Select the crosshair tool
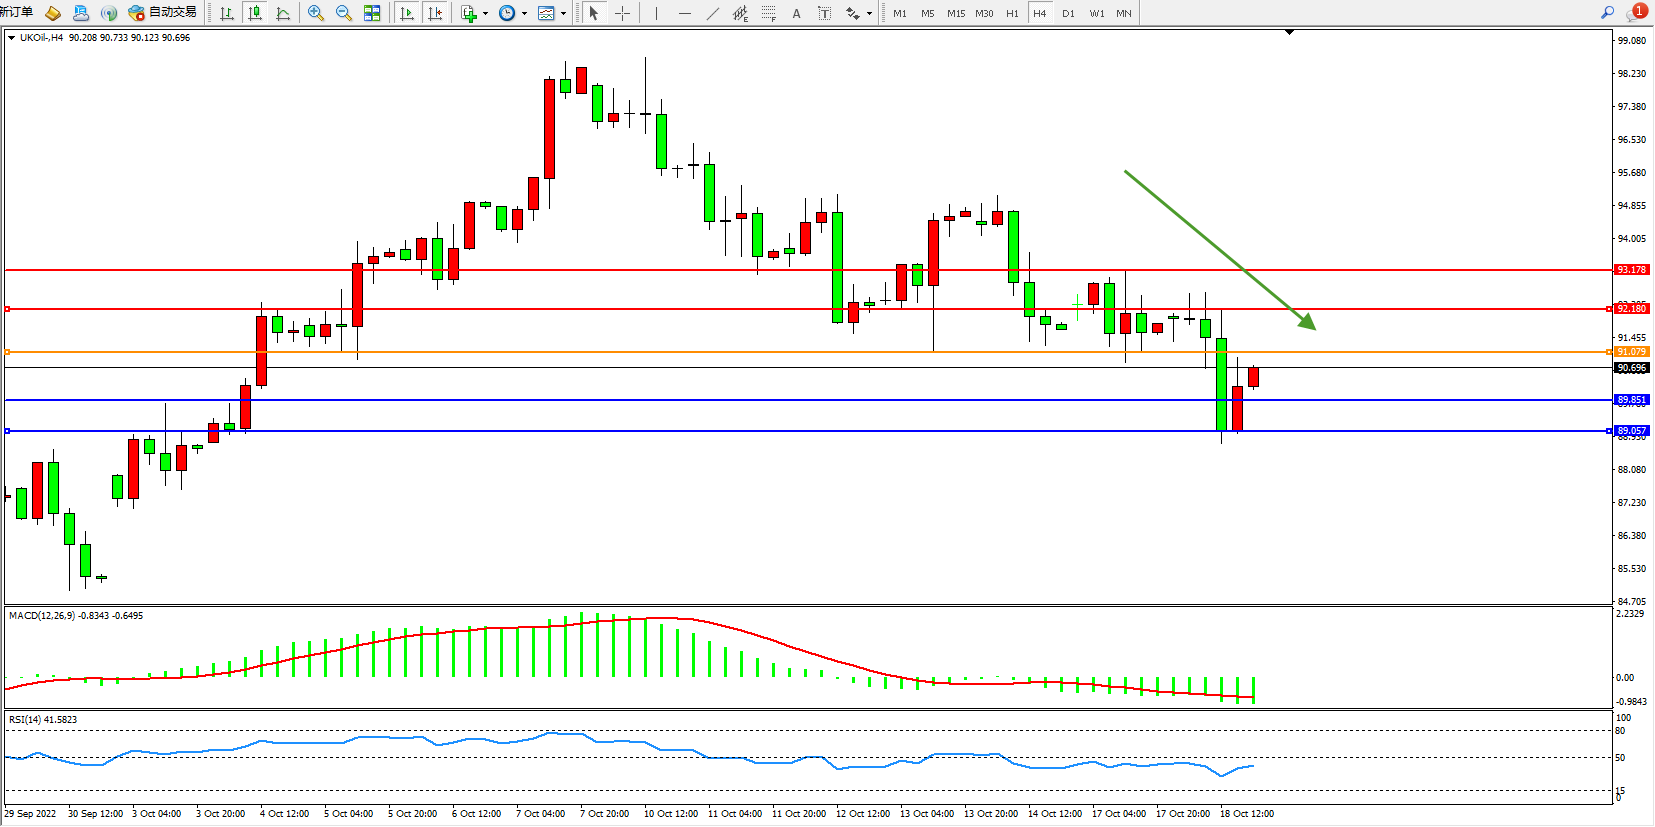 [x=622, y=13]
